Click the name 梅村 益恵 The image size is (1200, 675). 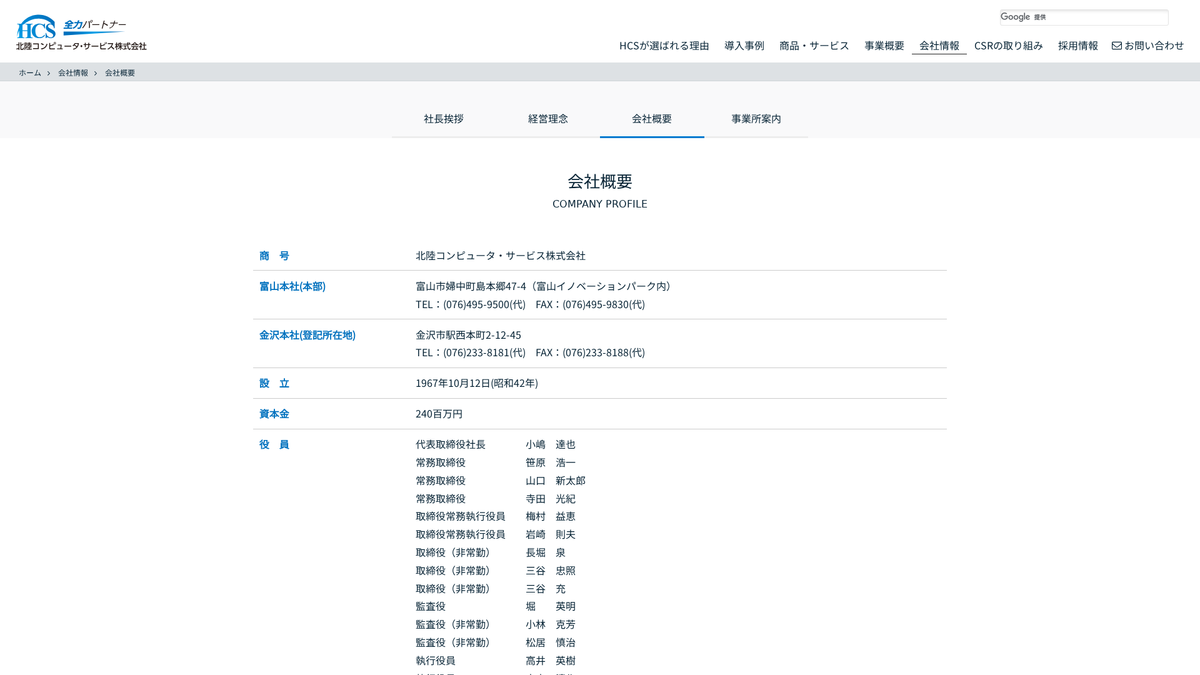coord(551,516)
